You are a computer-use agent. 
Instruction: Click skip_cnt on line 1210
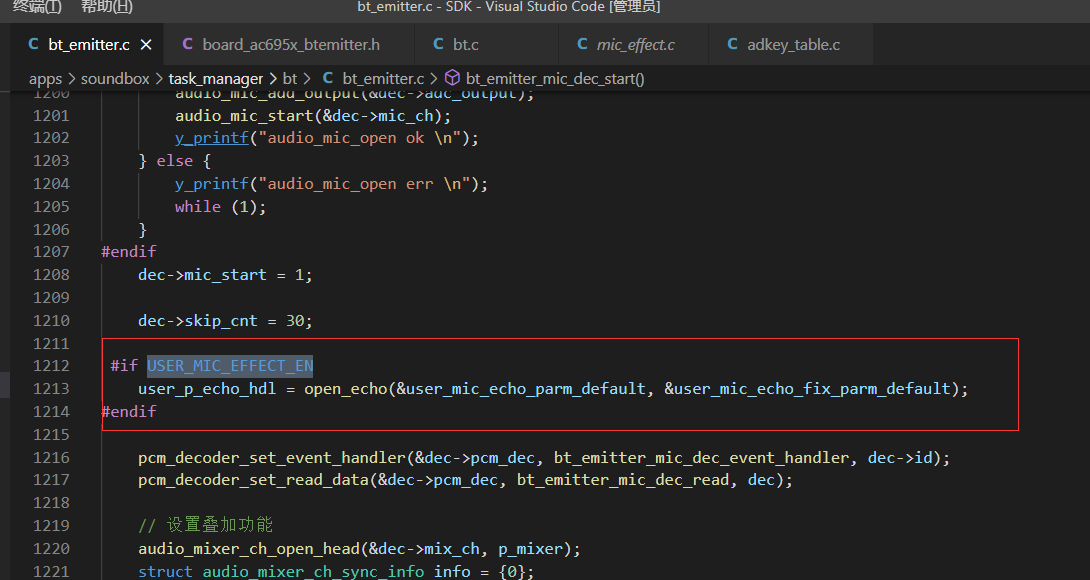point(221,321)
